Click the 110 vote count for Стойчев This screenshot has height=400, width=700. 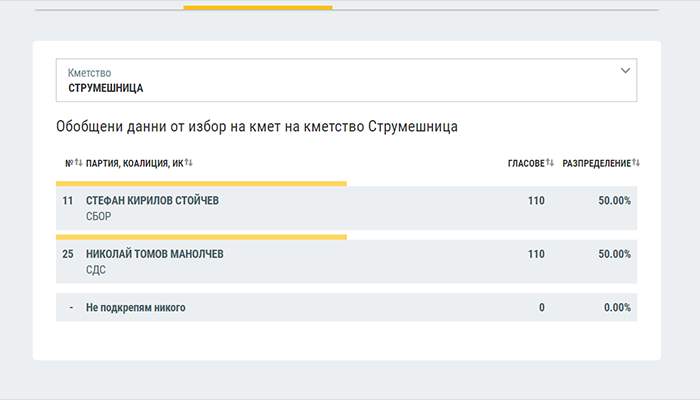536,201
